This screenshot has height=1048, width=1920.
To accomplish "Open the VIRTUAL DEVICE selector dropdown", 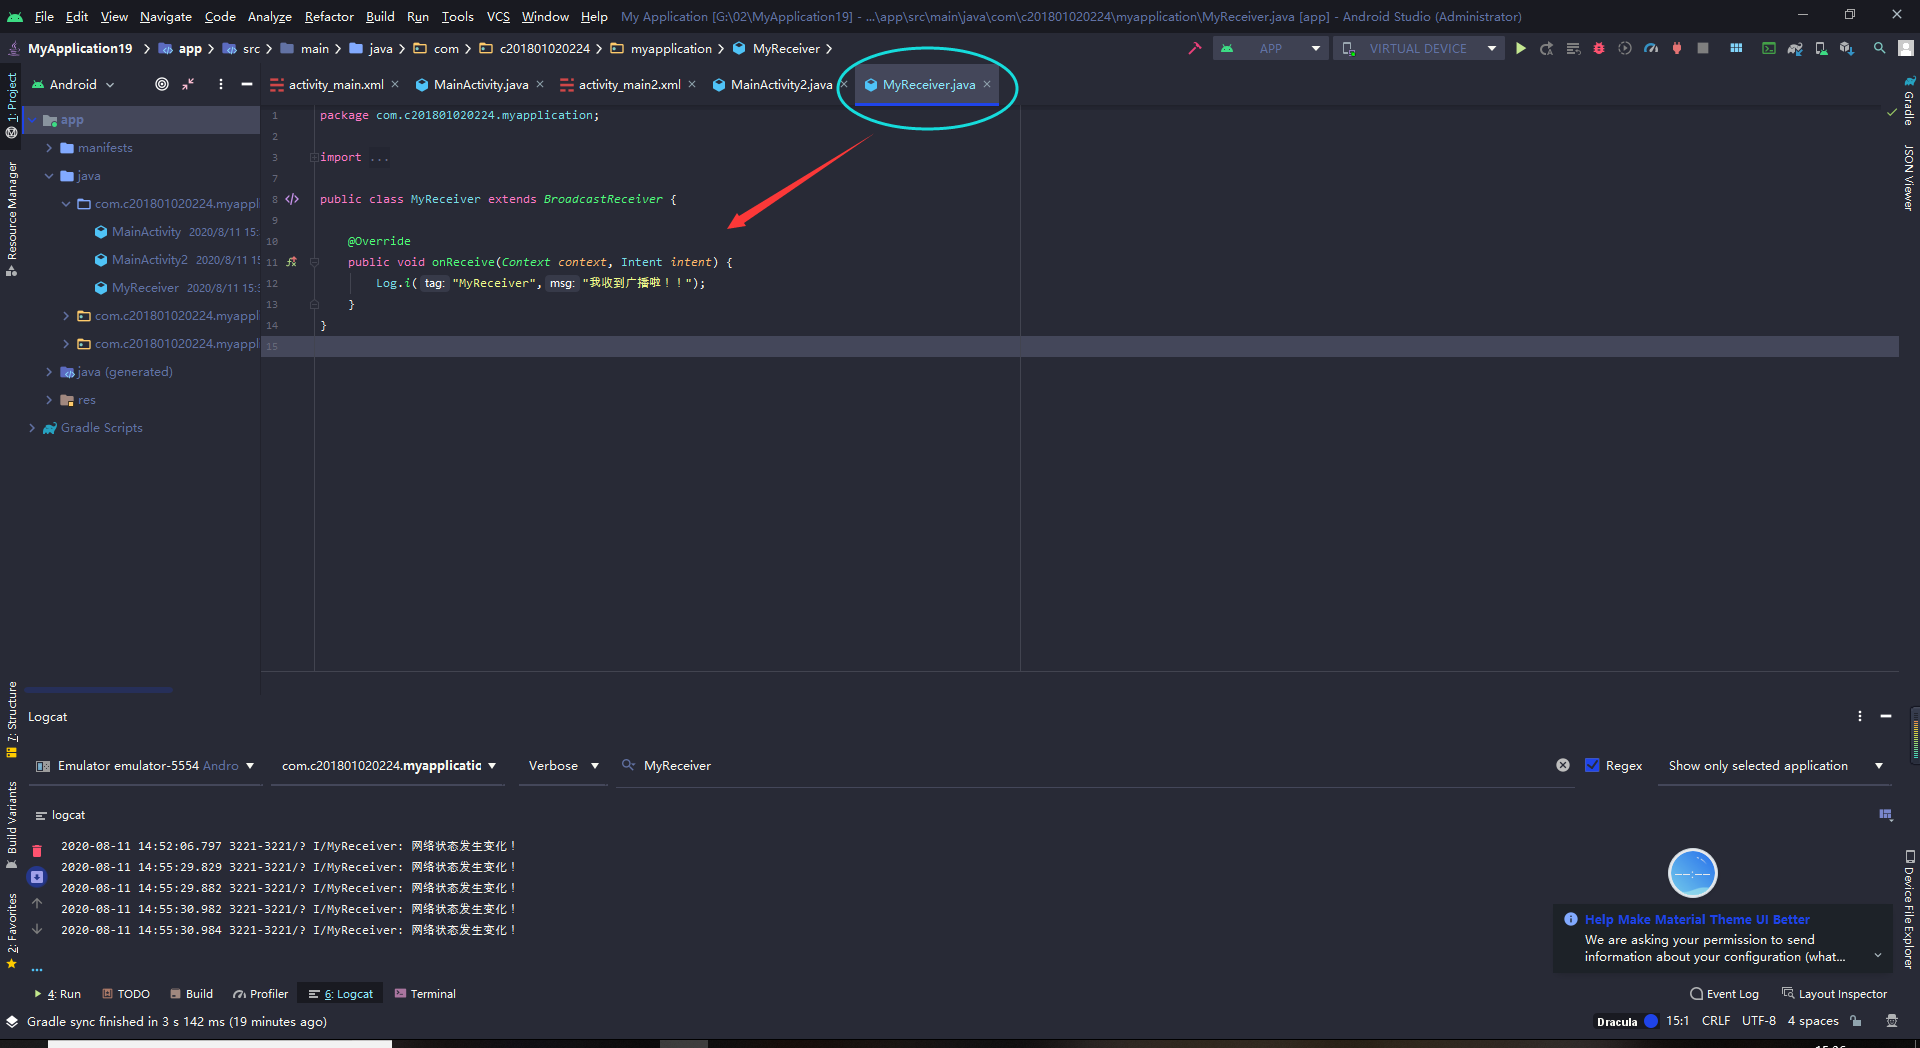I will point(1418,48).
